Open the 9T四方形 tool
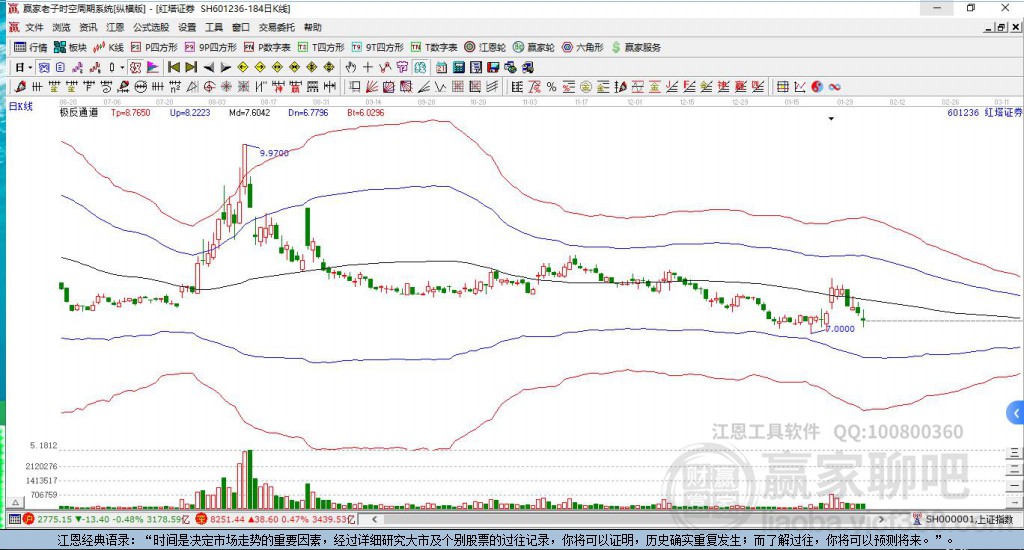 (377, 47)
